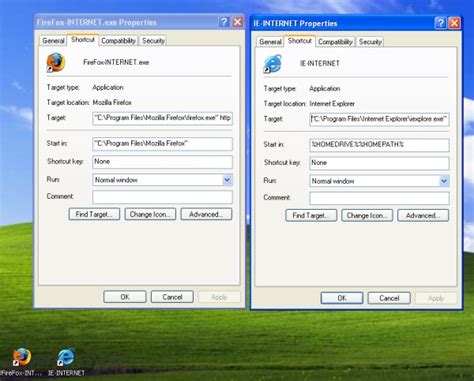
Task: Click Cancel in FireFox-INTERNET.exe Properties
Action: (172, 297)
